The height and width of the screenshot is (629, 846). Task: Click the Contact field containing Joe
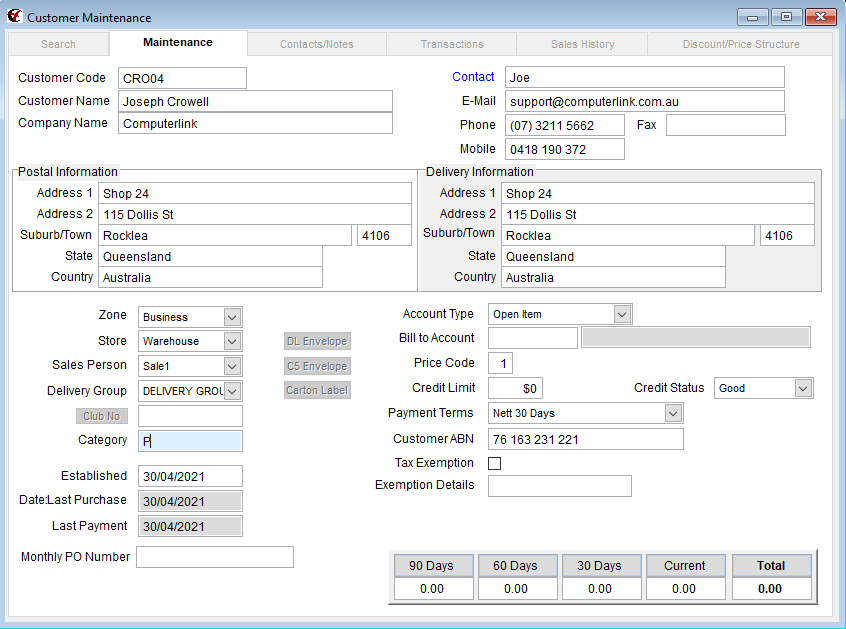645,77
